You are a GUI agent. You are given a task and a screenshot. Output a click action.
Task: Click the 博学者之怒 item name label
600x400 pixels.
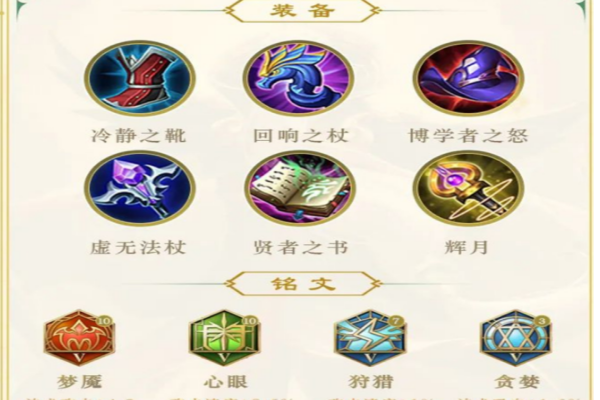click(x=468, y=136)
